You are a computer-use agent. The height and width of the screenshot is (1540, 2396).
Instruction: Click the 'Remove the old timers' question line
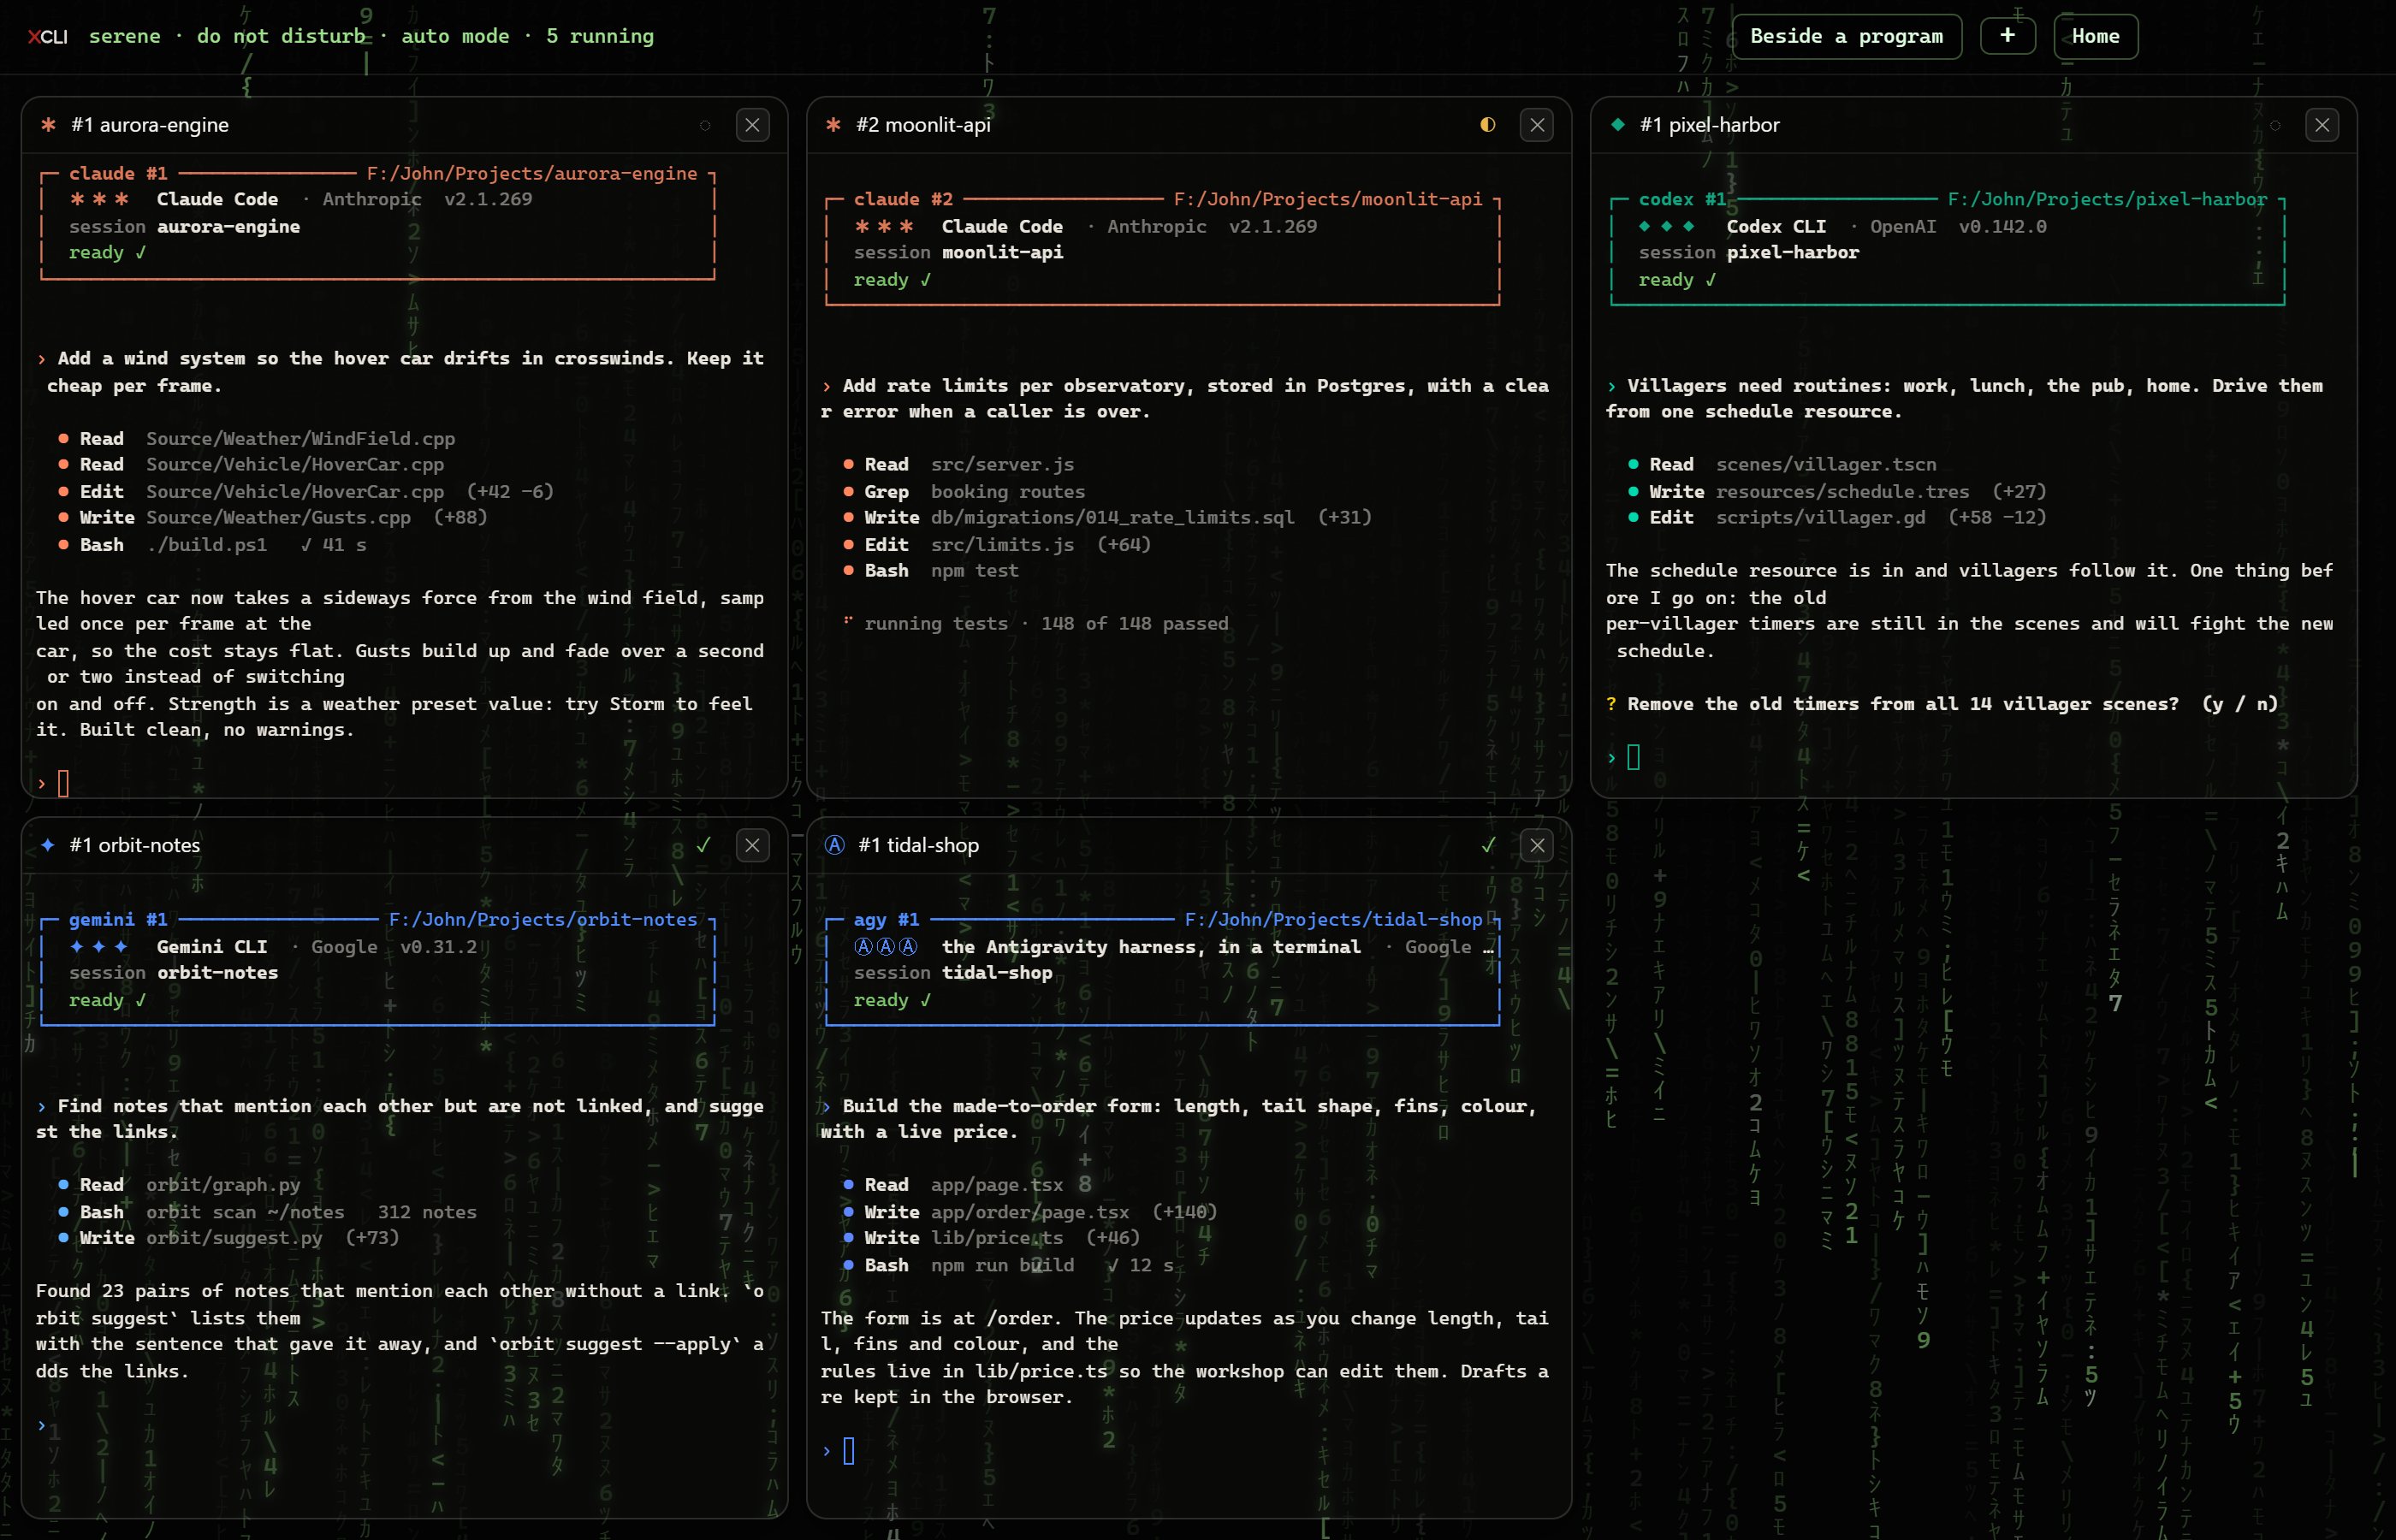tap(1942, 703)
